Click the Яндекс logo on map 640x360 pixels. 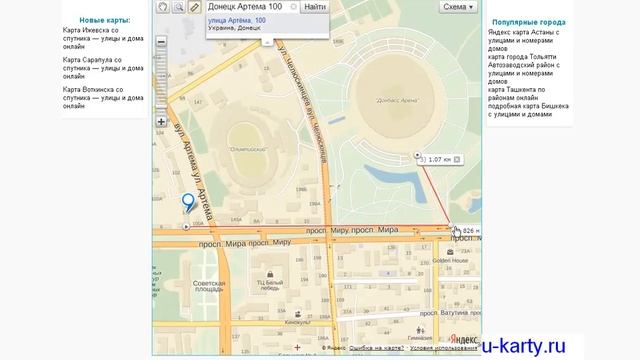click(463, 340)
